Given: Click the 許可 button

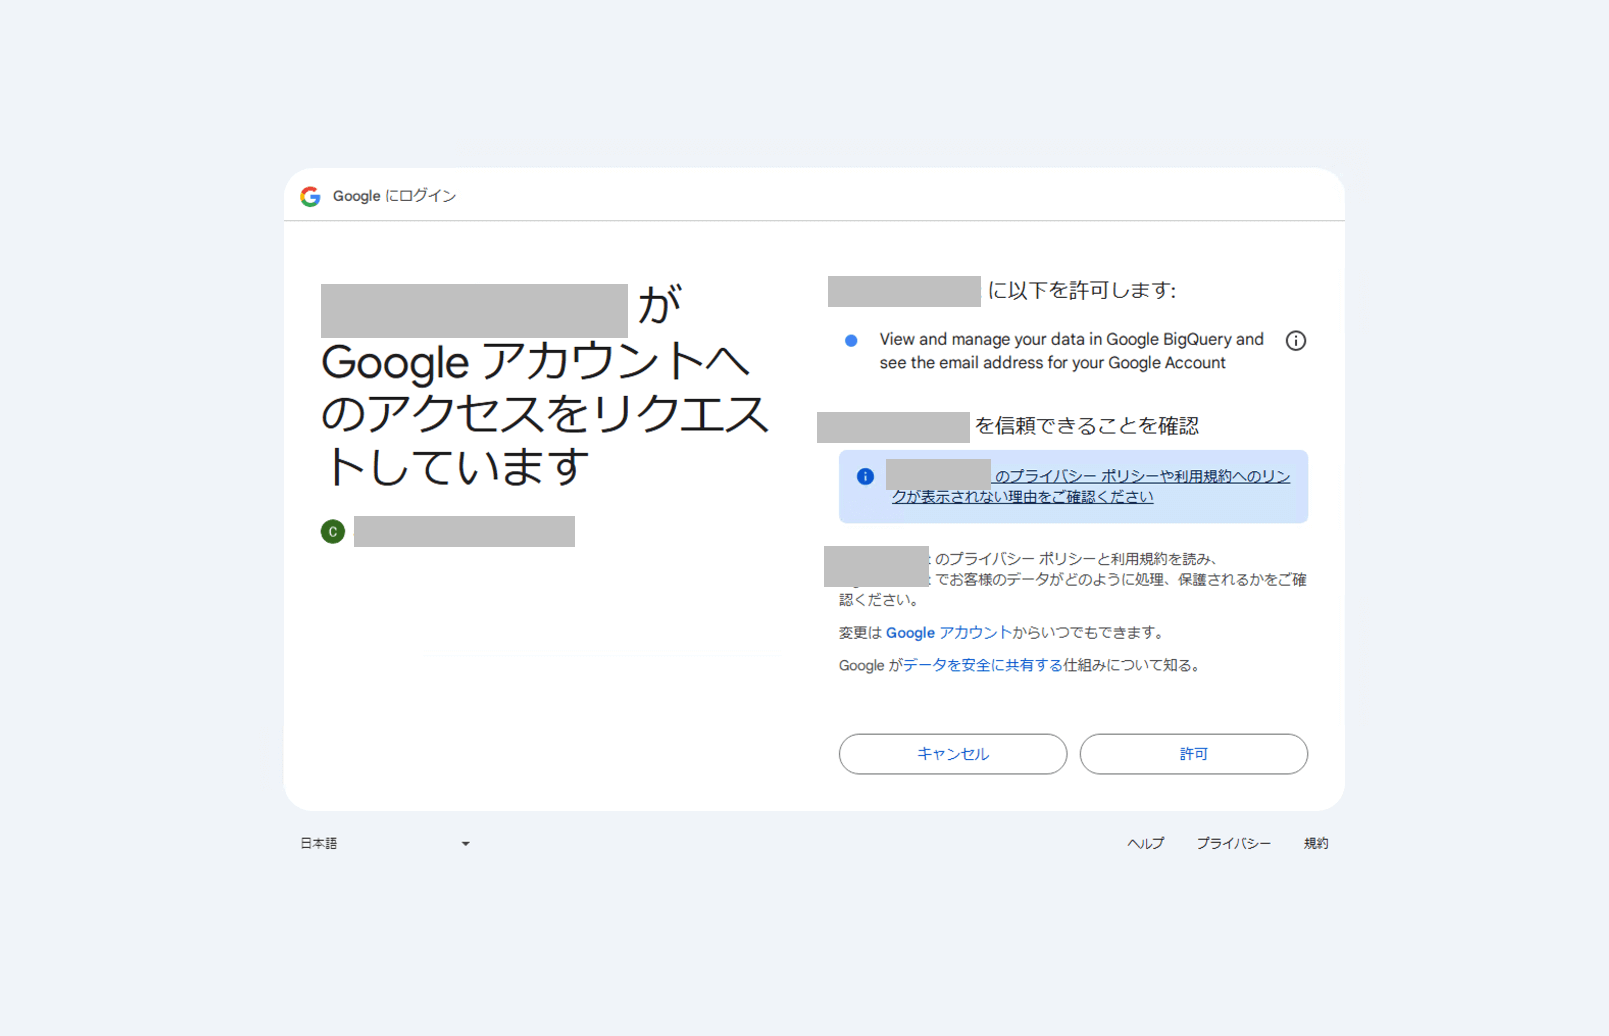Looking at the screenshot, I should pyautogui.click(x=1194, y=754).
